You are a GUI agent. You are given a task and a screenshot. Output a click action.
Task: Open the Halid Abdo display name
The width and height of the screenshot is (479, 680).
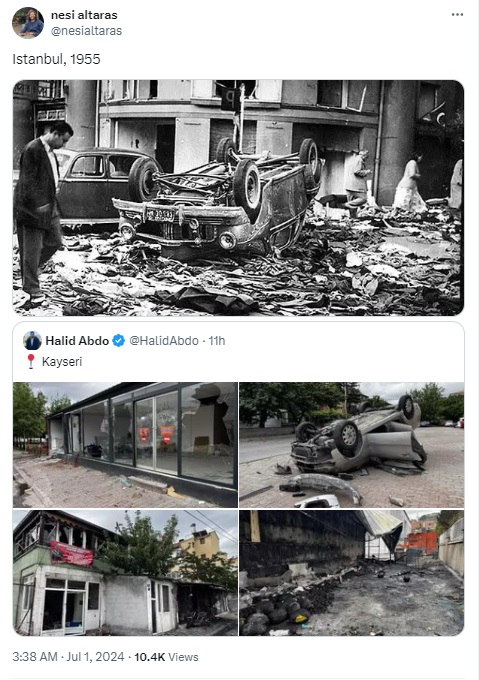click(77, 340)
